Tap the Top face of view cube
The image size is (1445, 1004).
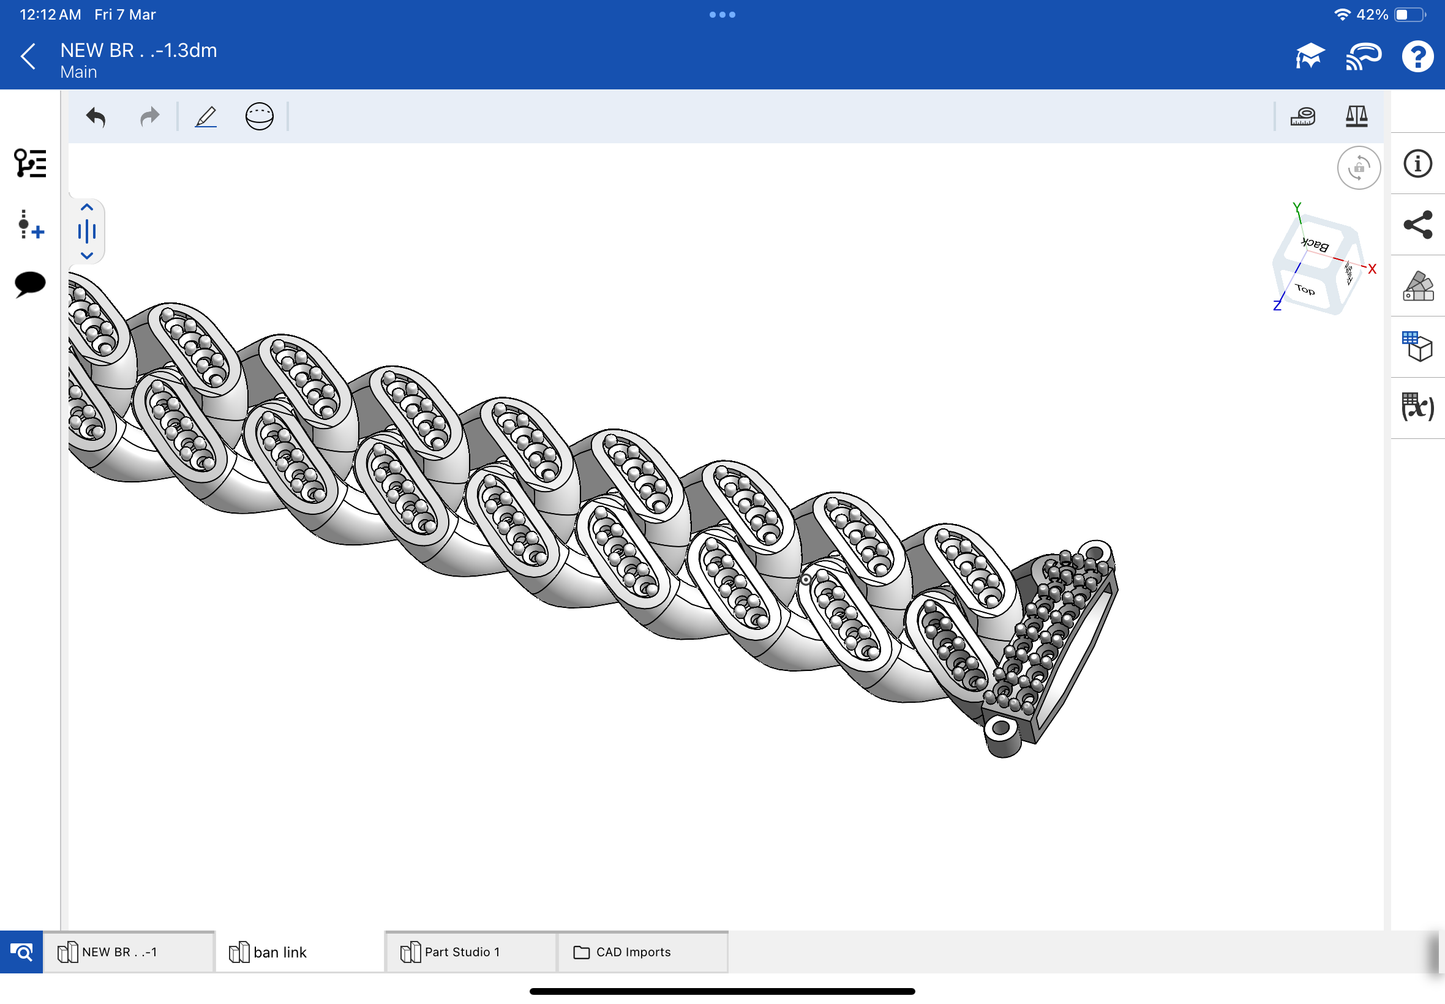[1306, 289]
